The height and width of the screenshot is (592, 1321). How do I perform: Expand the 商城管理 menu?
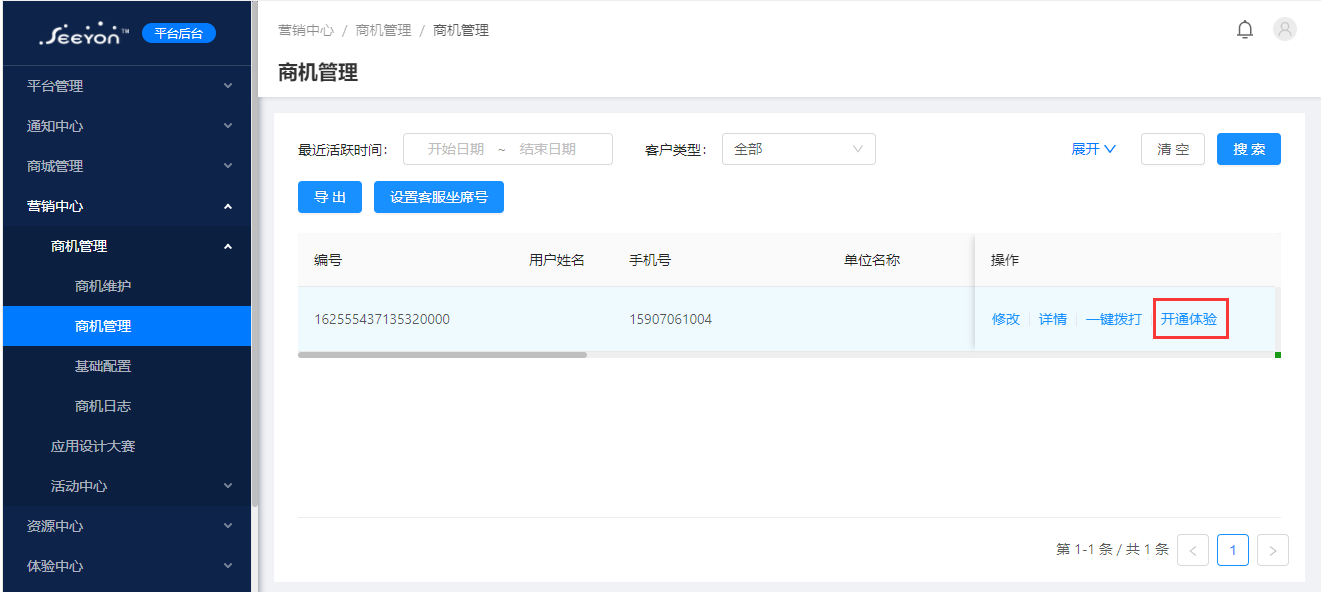[126, 166]
